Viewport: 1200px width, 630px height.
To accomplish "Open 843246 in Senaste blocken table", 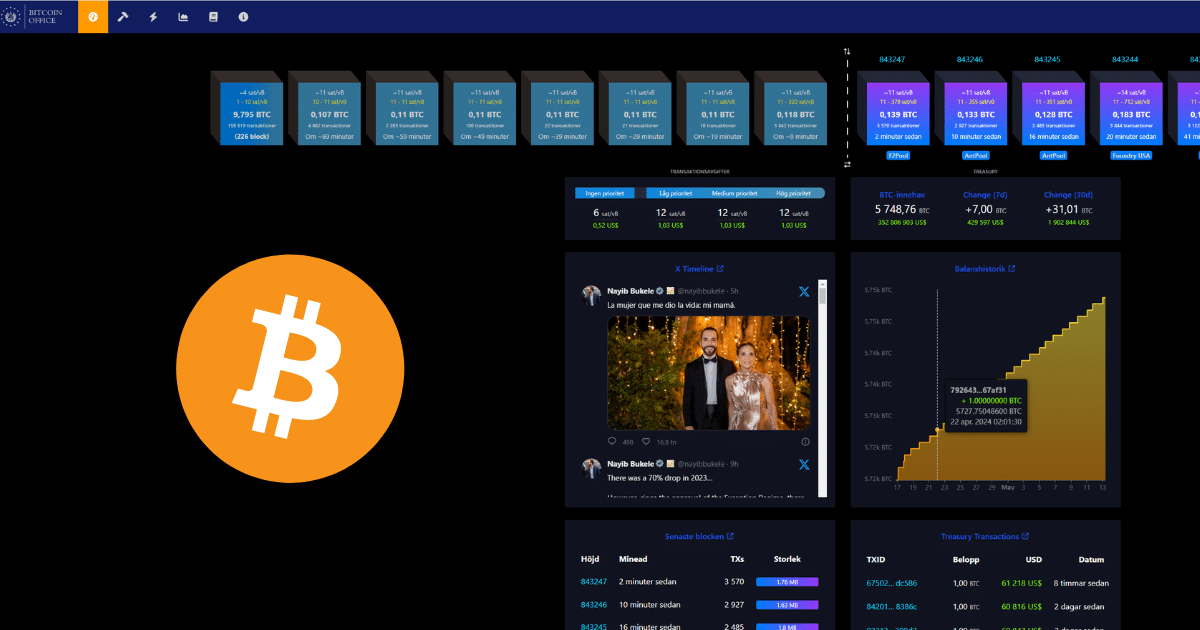I will click(594, 605).
